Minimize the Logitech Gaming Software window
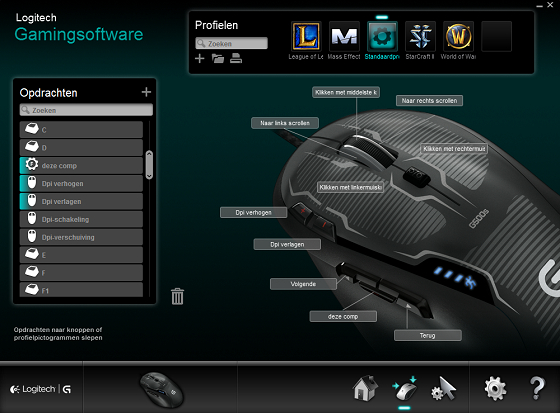560x413 pixels. point(540,5)
